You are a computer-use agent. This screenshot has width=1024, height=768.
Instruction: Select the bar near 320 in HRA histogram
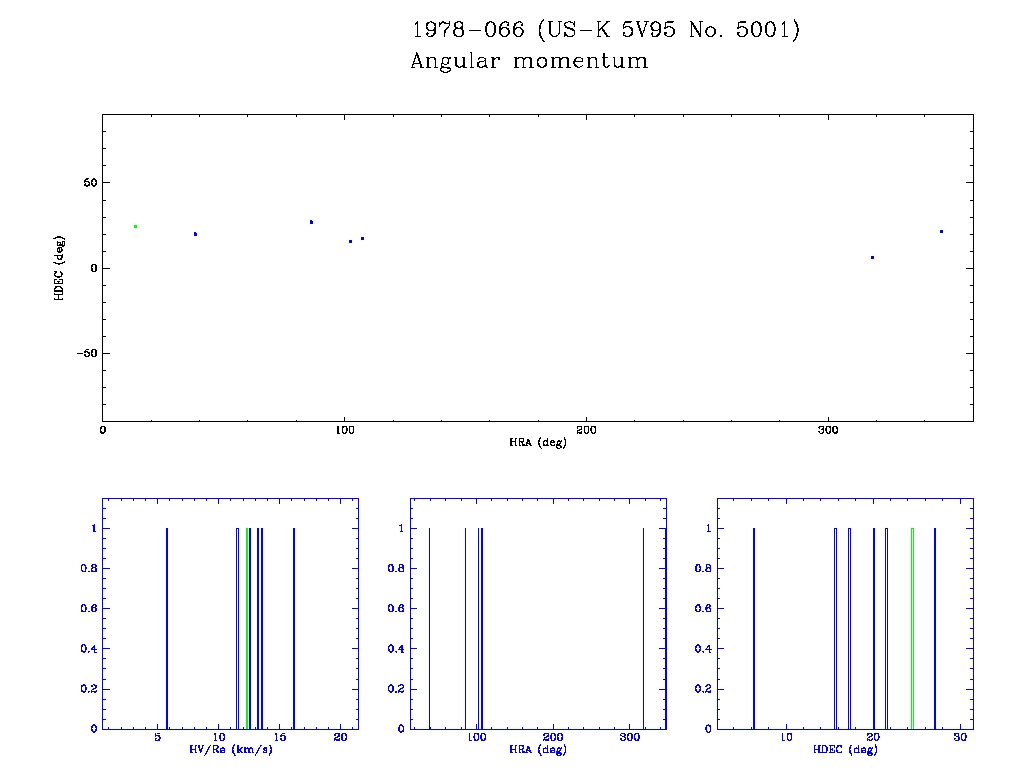643,628
